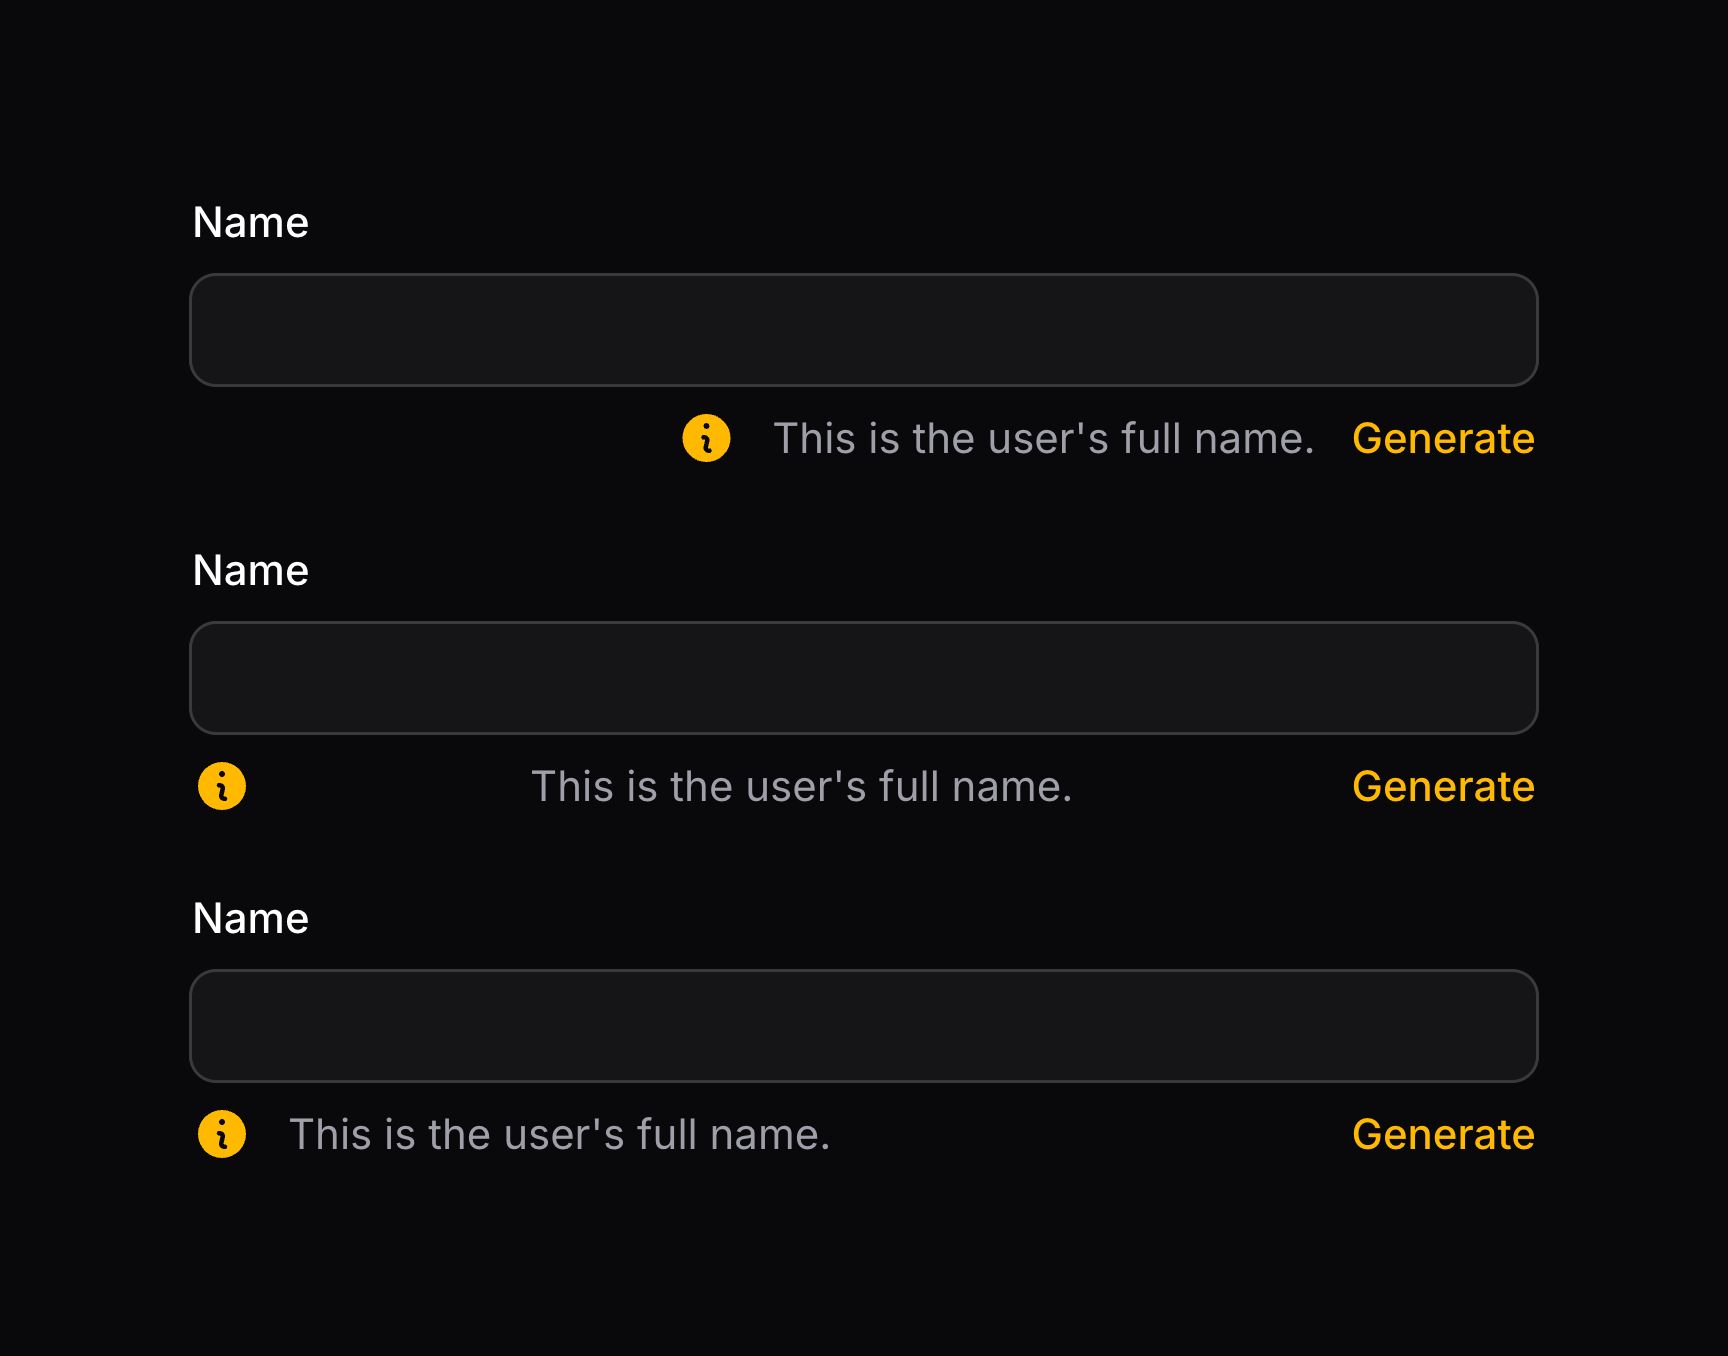Select the info icon beside the right-aligned helper text
Image resolution: width=1728 pixels, height=1356 pixels.
[x=706, y=438]
